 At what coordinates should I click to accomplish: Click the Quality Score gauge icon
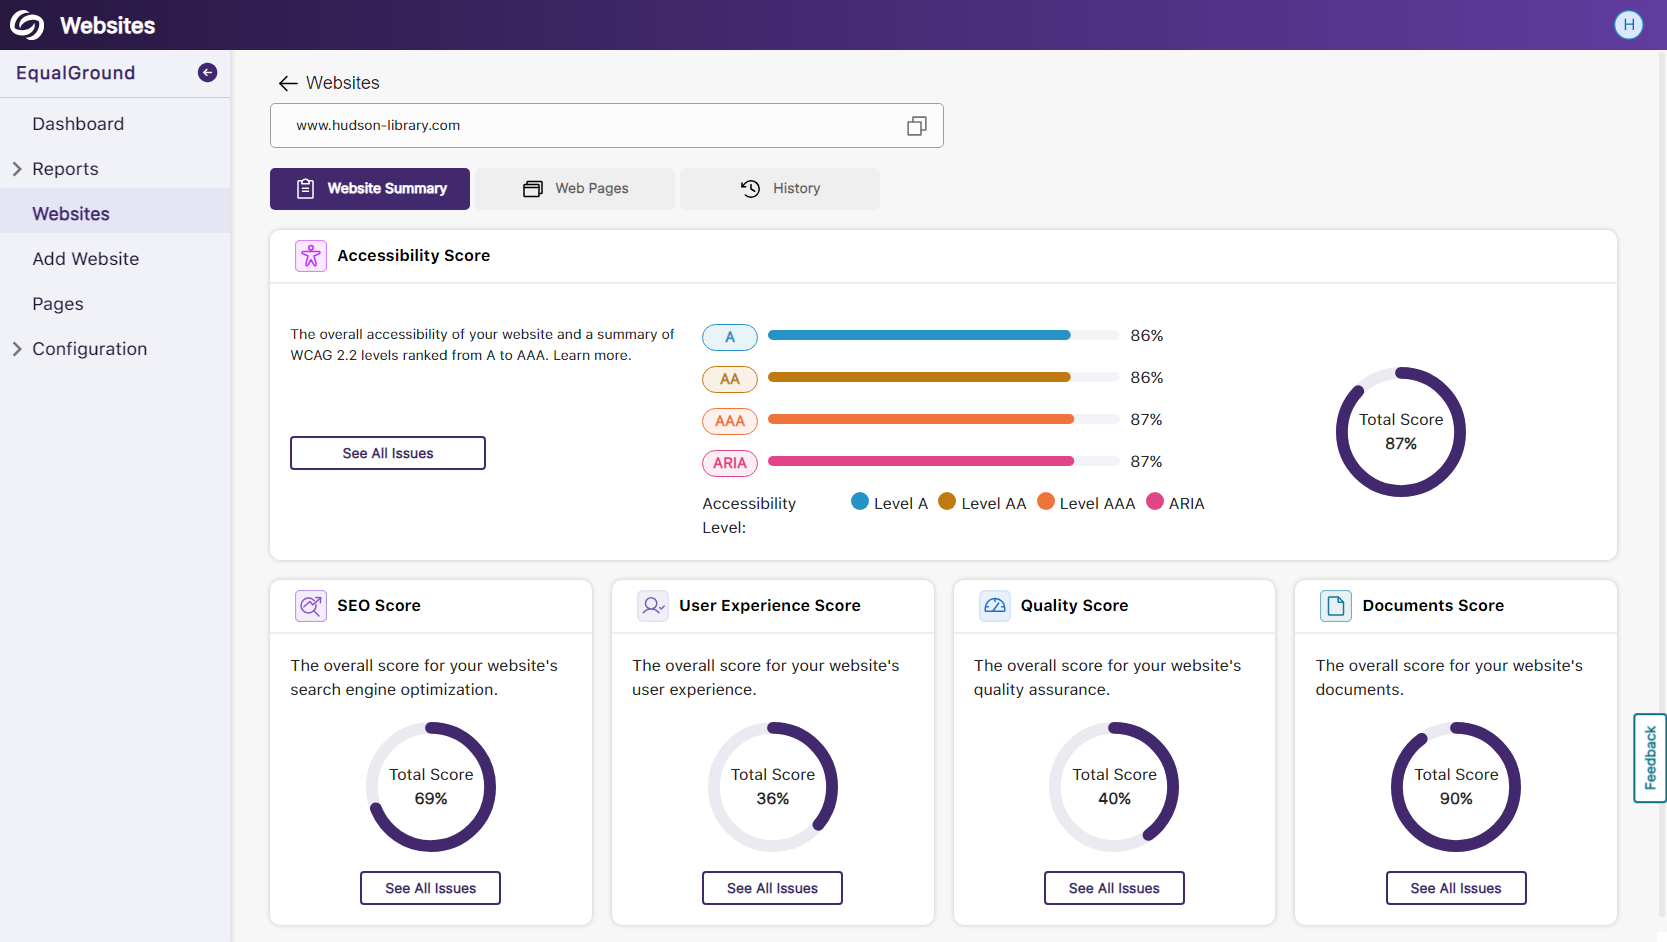pos(994,606)
